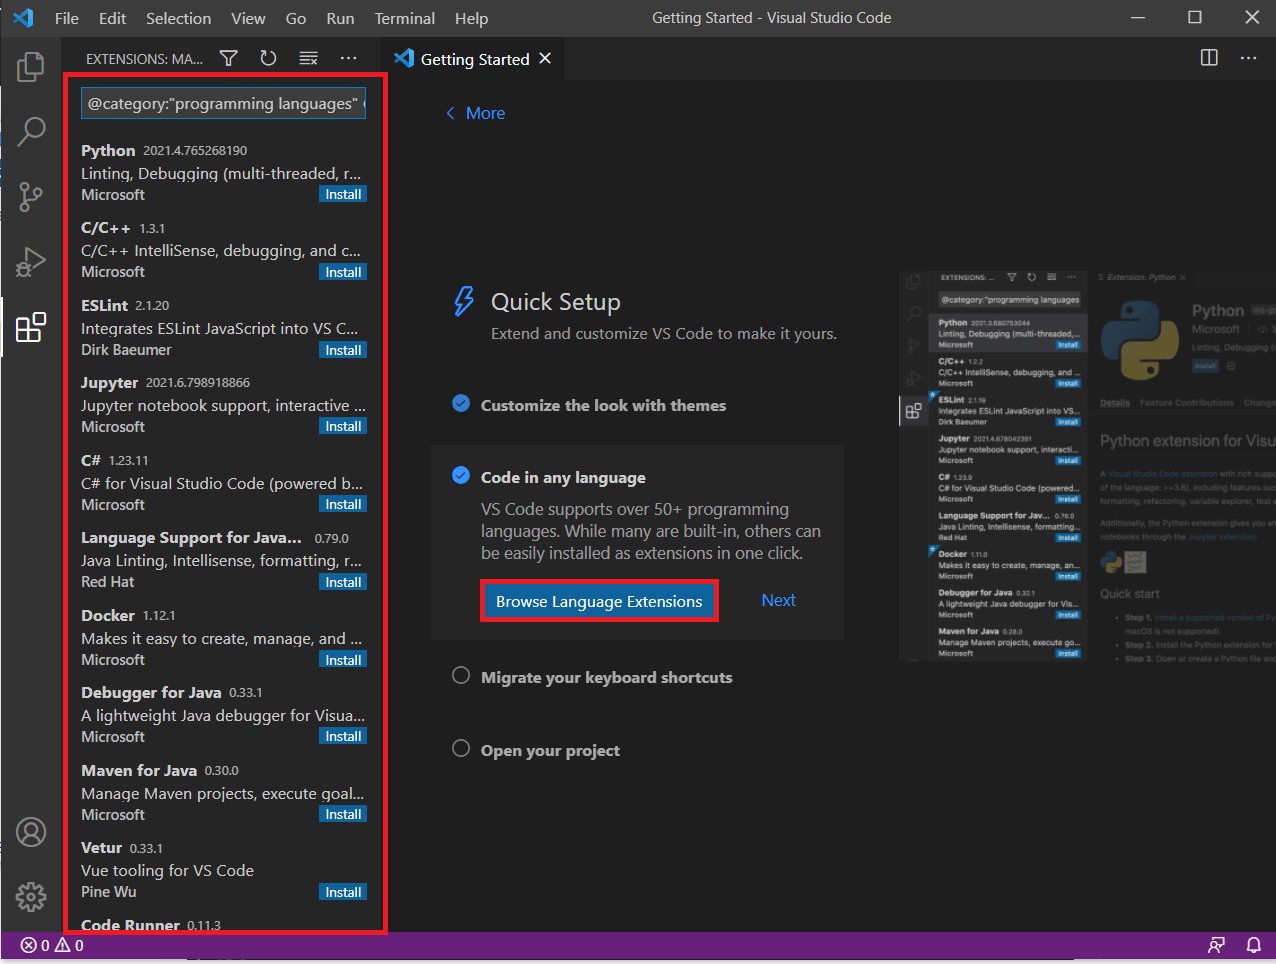Open the Run and Debug view
The height and width of the screenshot is (964, 1276).
(31, 262)
